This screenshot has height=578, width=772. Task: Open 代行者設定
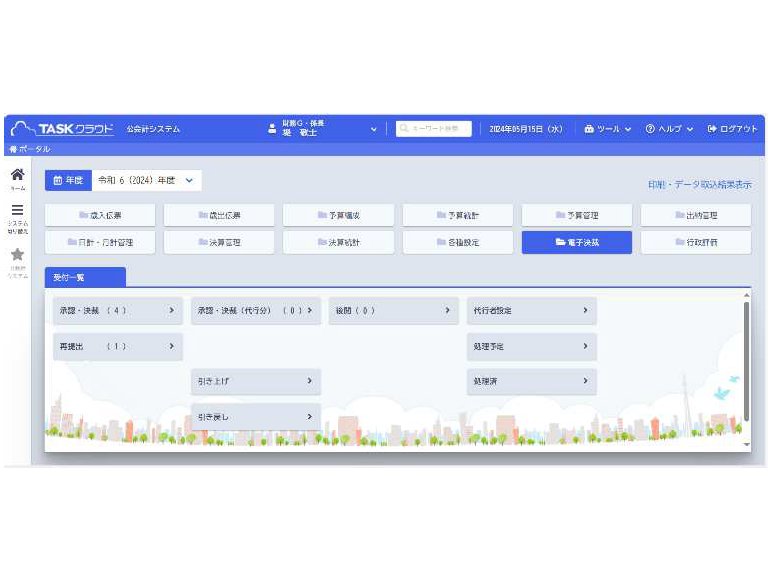pos(532,311)
